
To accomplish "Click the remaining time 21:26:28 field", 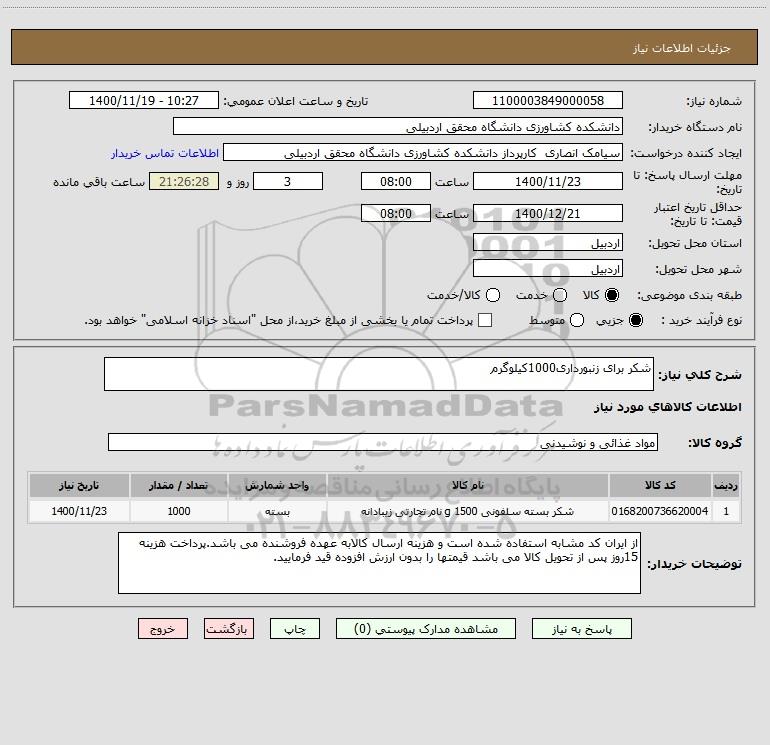I will [x=184, y=181].
